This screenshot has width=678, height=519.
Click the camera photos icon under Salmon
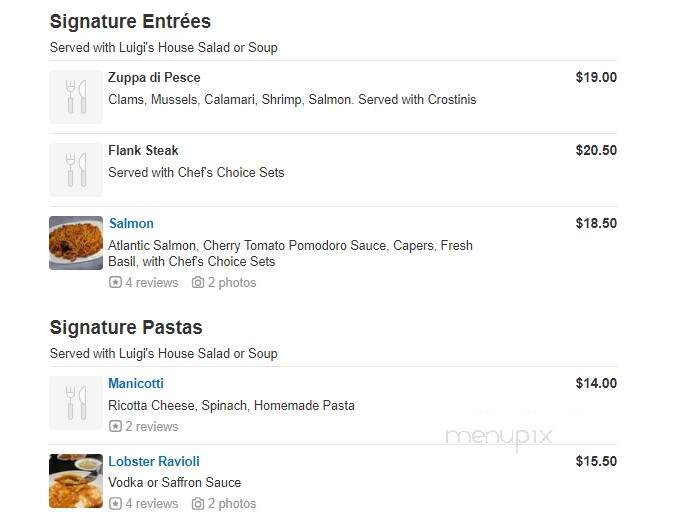pyautogui.click(x=198, y=282)
